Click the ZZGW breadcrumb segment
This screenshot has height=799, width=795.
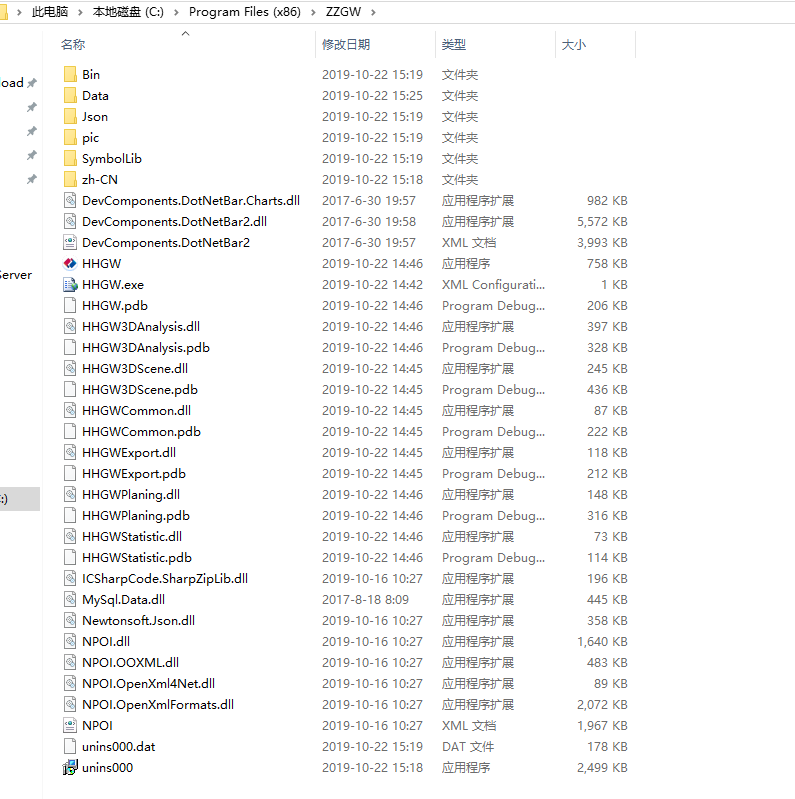[x=343, y=12]
